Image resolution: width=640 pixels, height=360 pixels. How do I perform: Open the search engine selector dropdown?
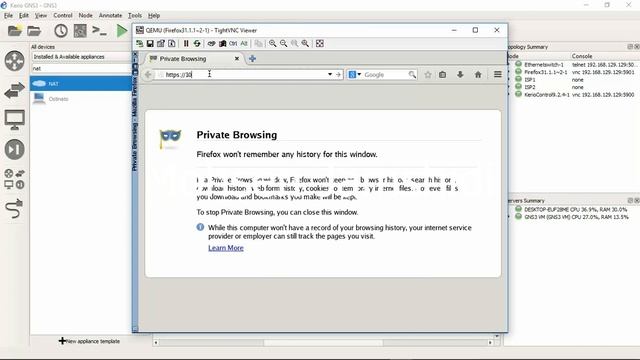click(x=355, y=75)
